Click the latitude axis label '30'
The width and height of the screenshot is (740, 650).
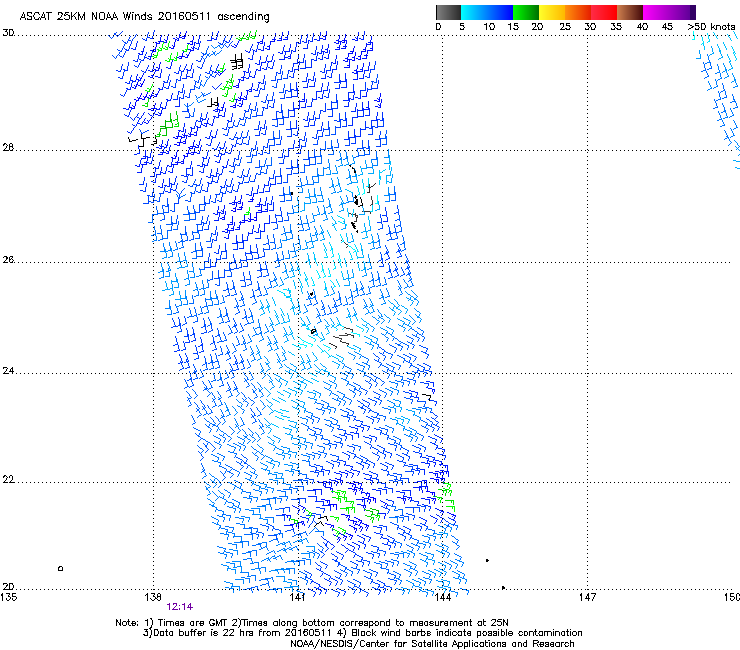click(8, 33)
